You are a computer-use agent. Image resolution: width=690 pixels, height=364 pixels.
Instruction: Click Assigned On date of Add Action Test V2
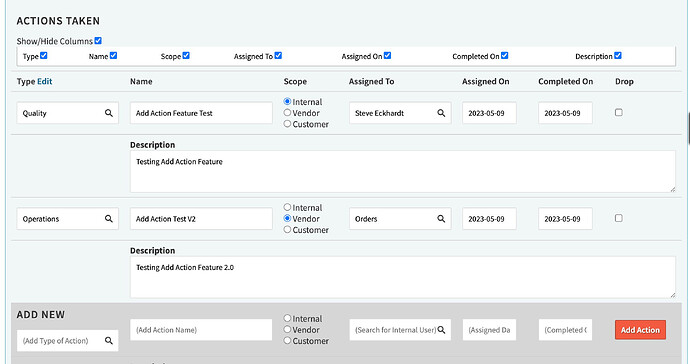(489, 219)
